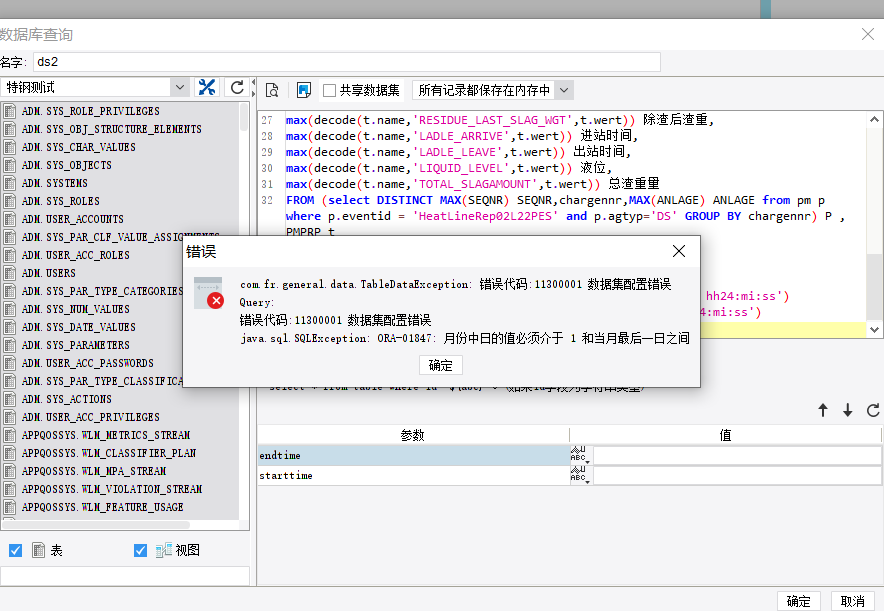
Task: Select table APPQOSSYS.WLM_MPA_STREAM
Action: click(94, 471)
